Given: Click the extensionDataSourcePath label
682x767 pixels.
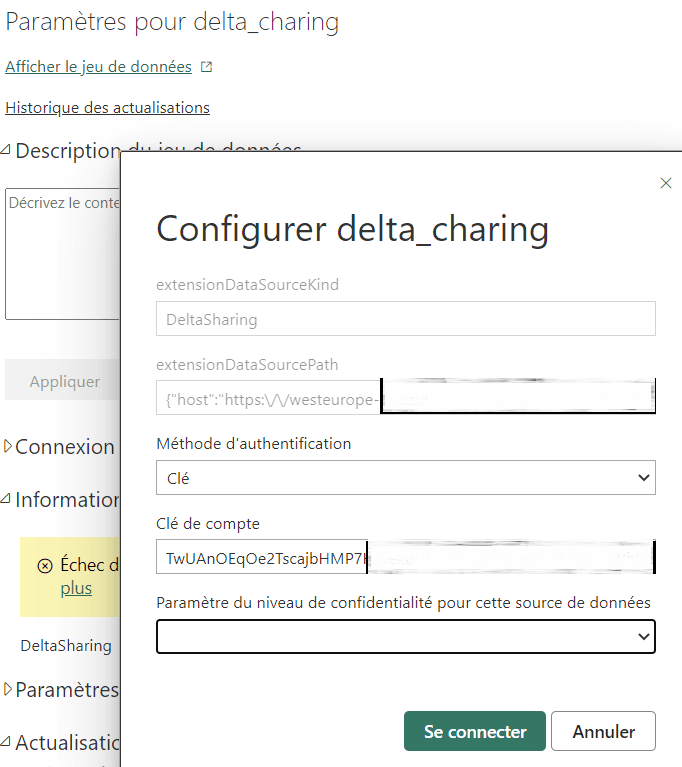Looking at the screenshot, I should click(247, 365).
